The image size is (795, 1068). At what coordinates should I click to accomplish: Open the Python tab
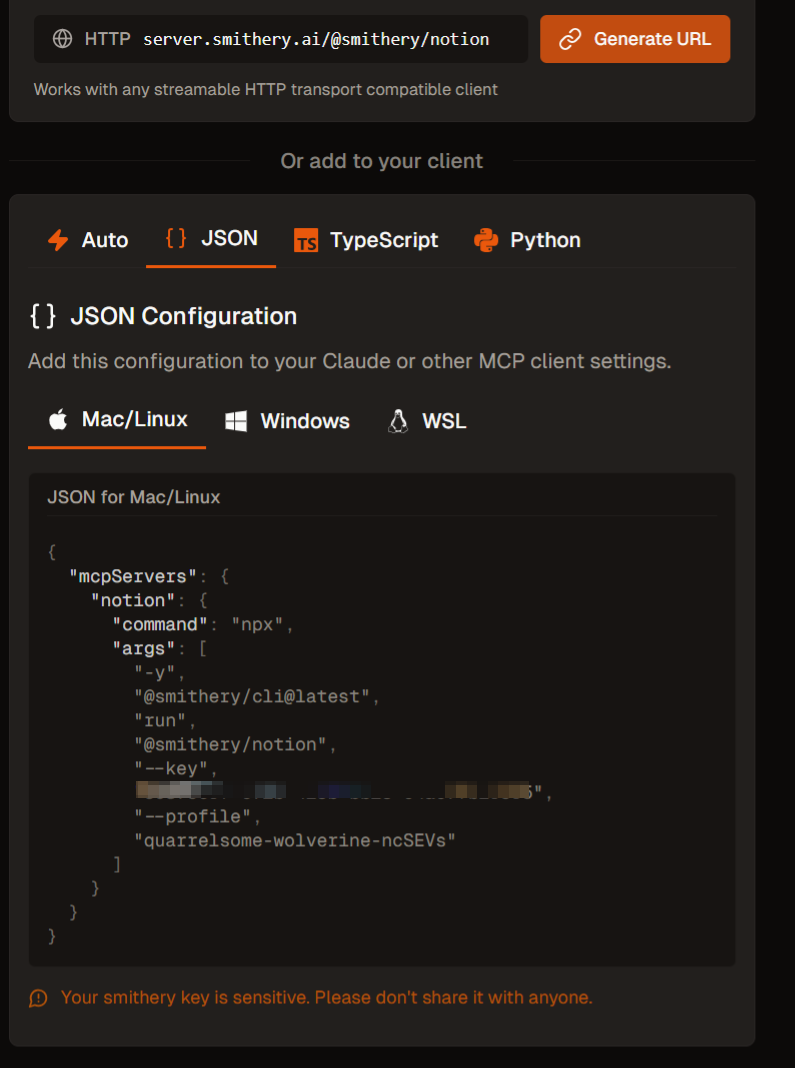[527, 240]
